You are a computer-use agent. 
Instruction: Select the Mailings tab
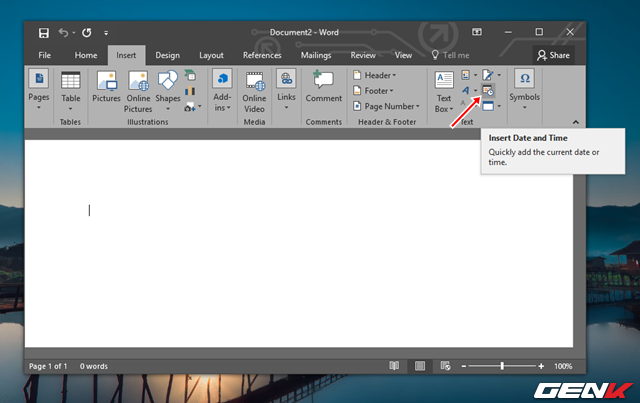pyautogui.click(x=316, y=55)
